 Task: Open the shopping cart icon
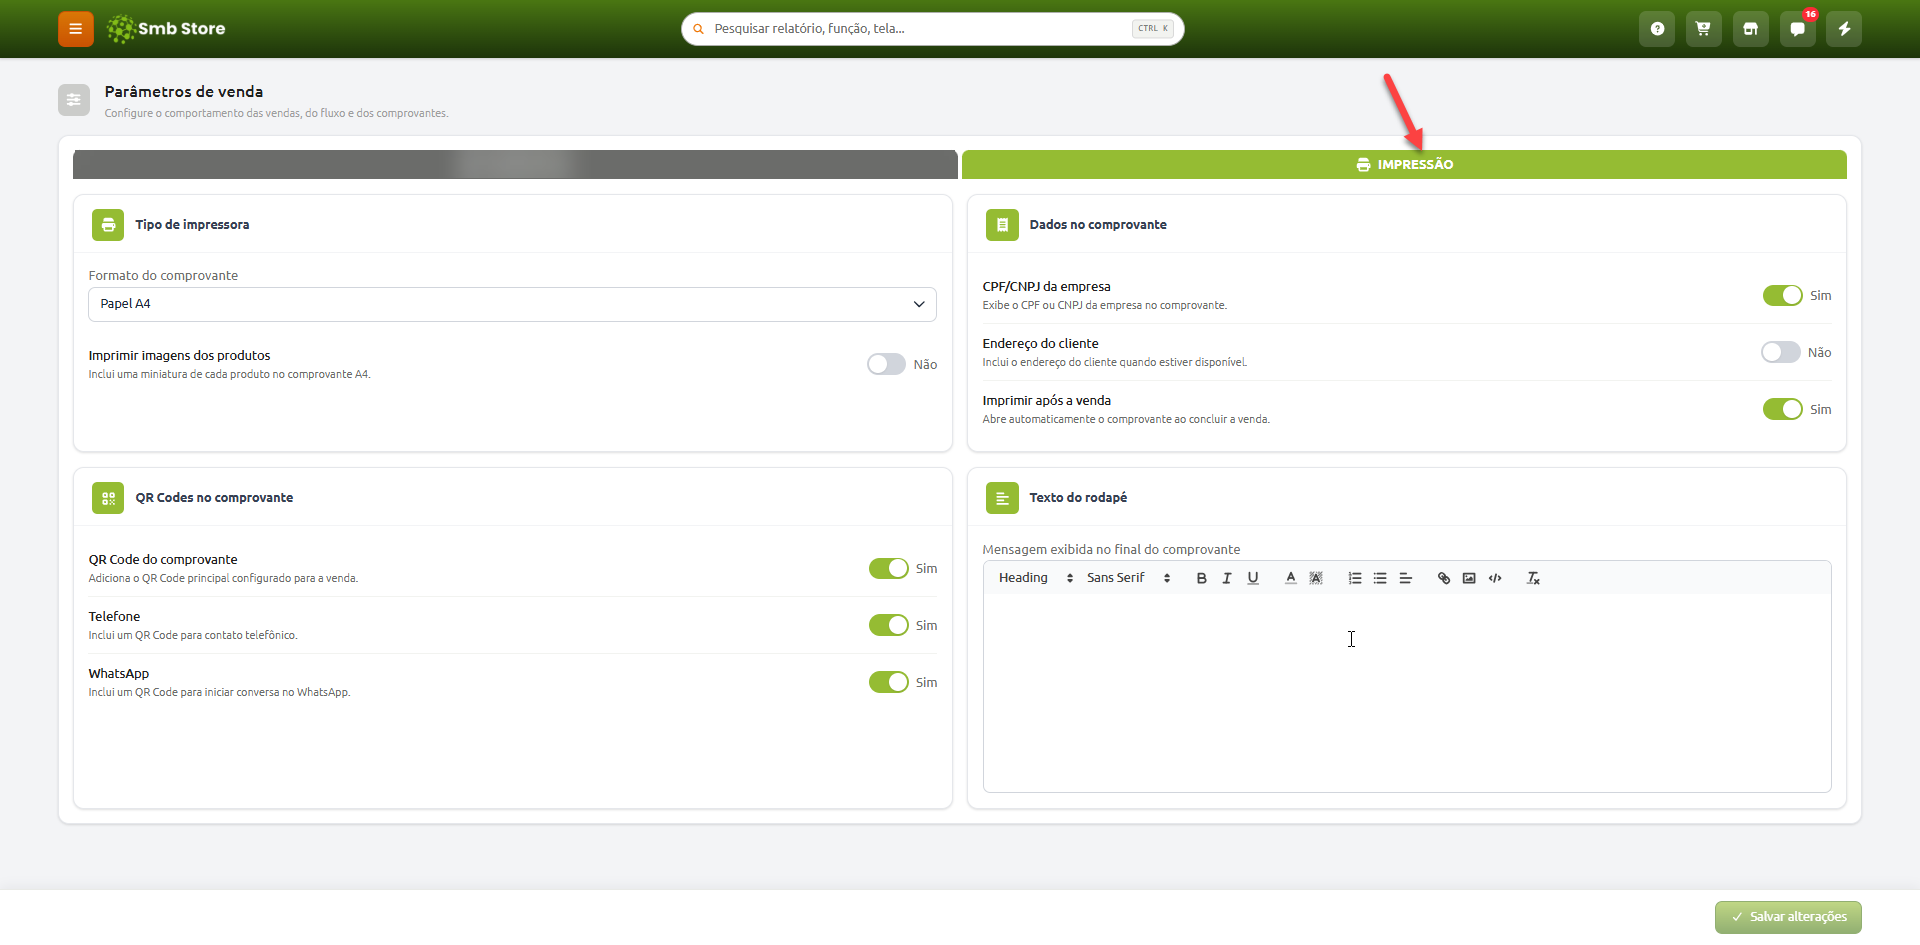point(1703,29)
